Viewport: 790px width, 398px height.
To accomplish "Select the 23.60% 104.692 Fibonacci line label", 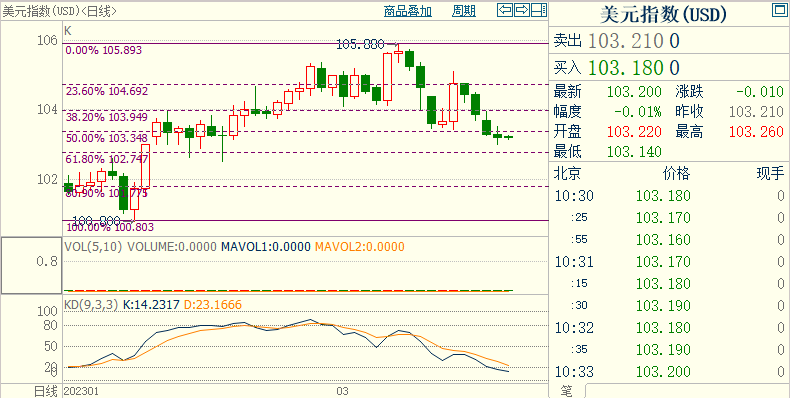I will click(x=107, y=91).
